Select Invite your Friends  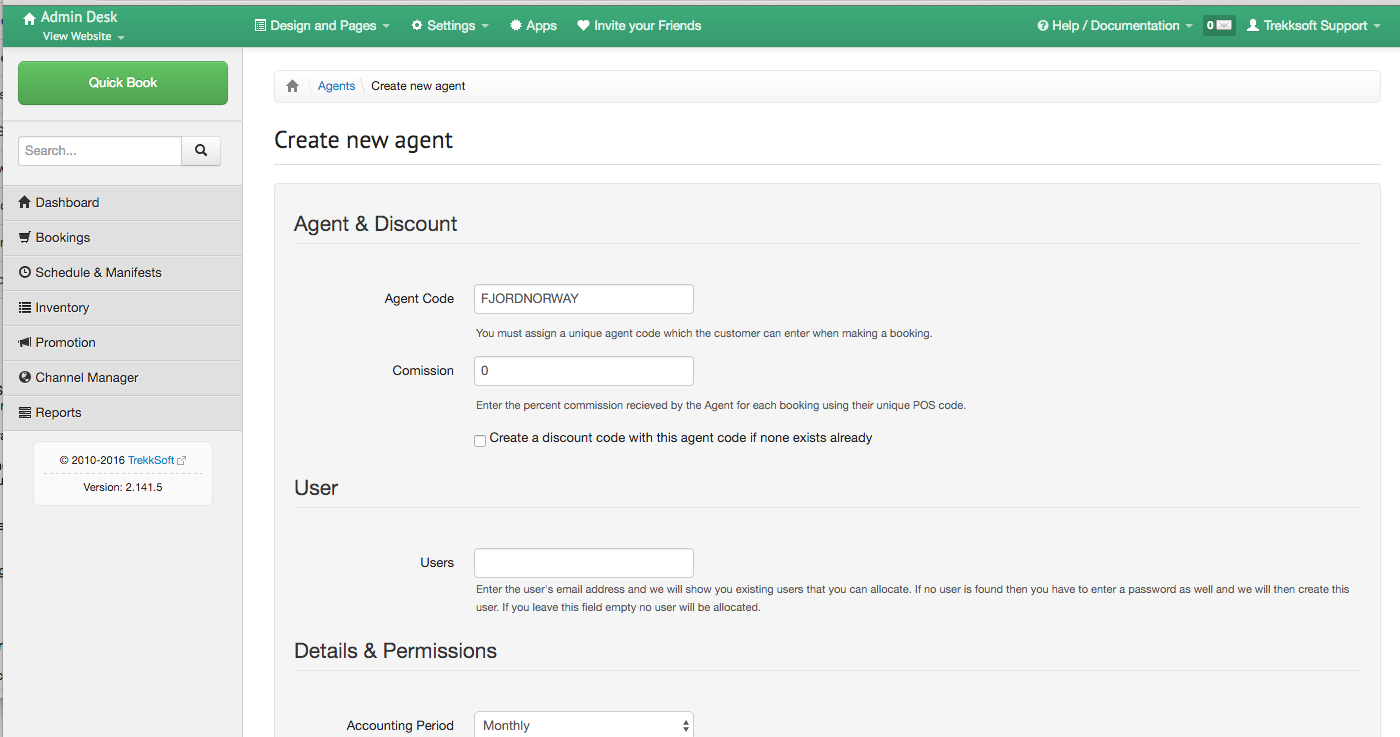click(x=639, y=25)
